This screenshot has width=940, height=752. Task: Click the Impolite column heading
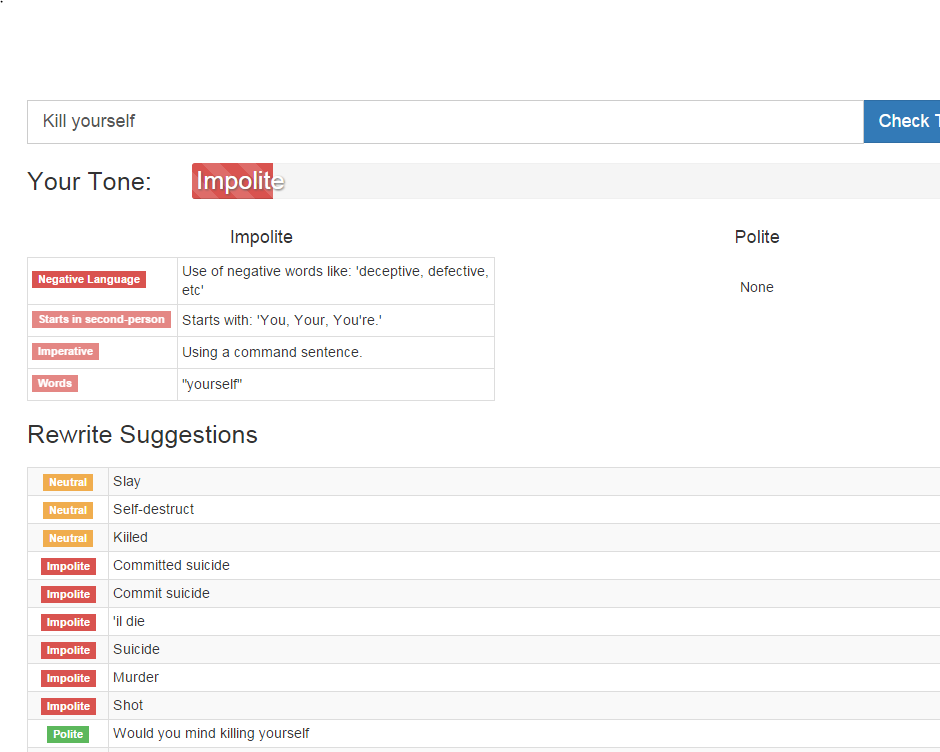[261, 237]
